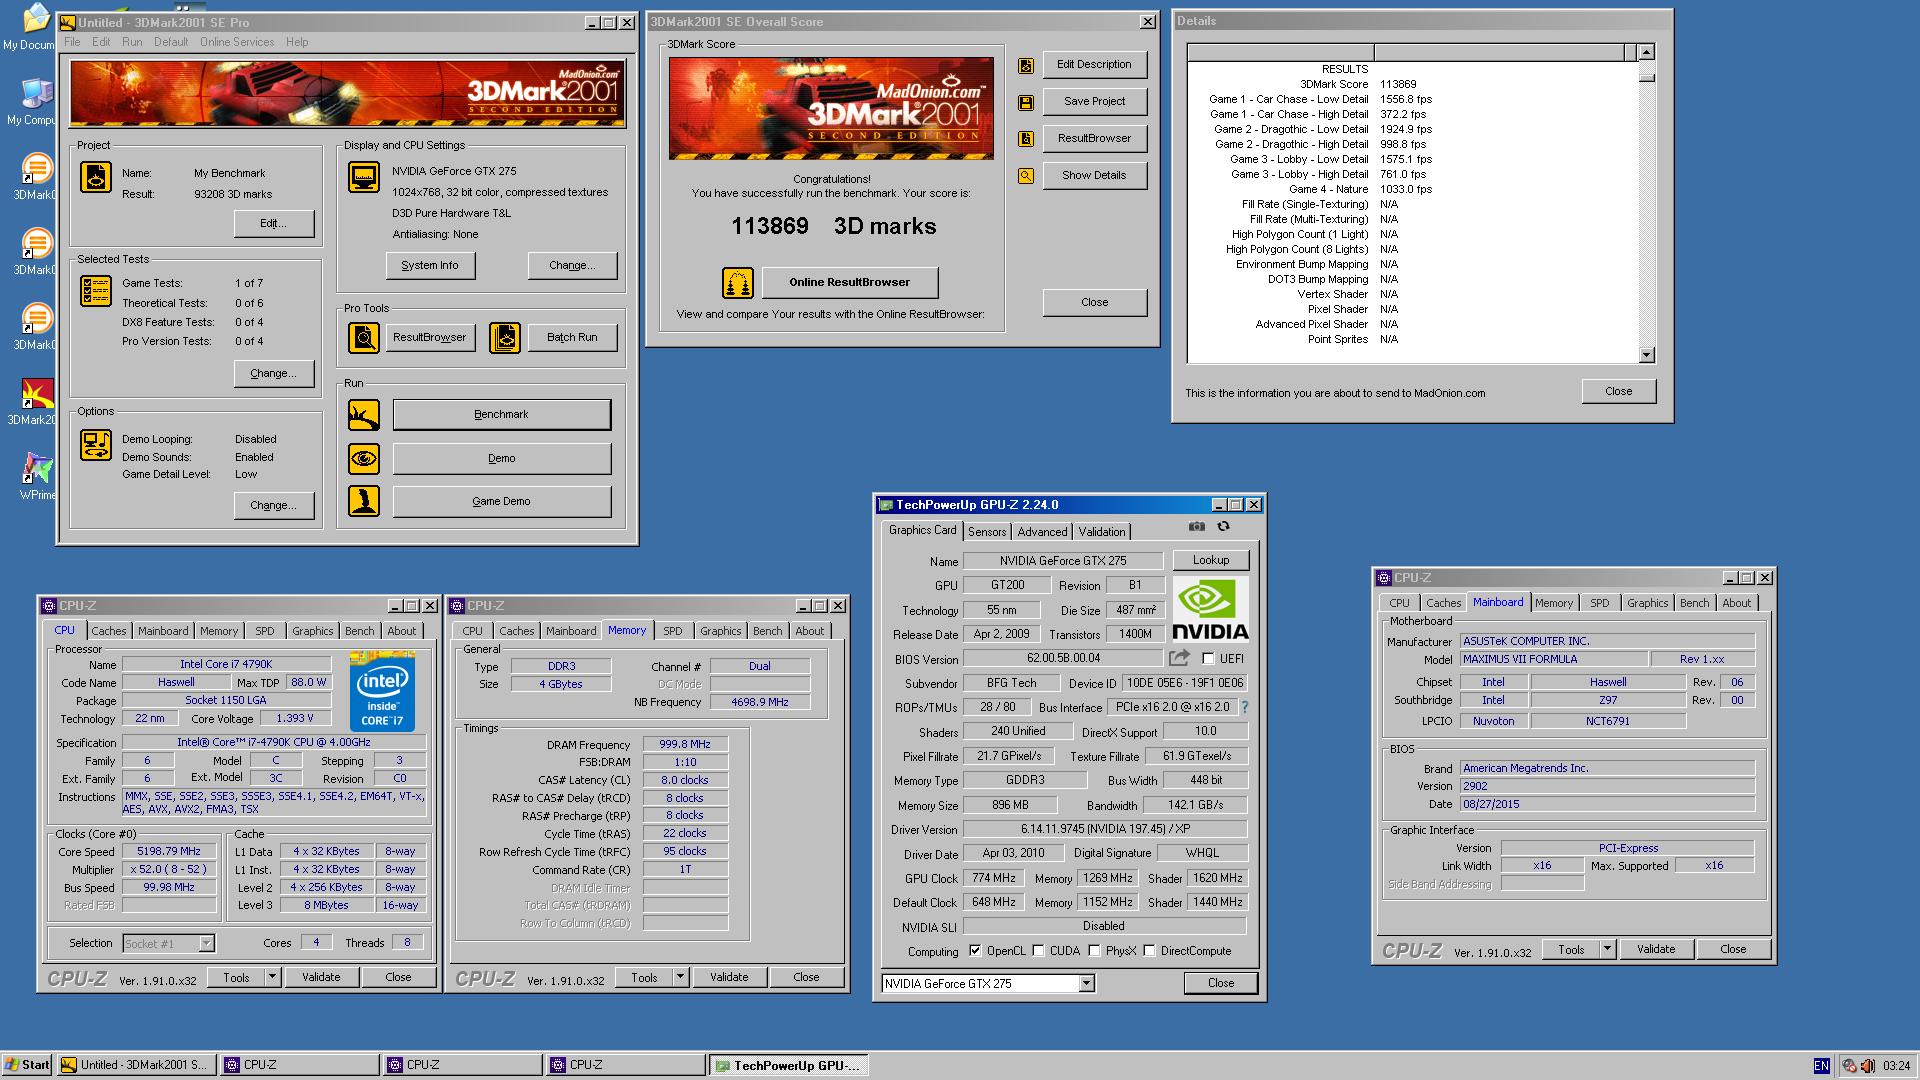Screen dimensions: 1920x1080
Task: Expand Tools dropdown arrow in CPU-Z Mainboard window
Action: [1607, 950]
